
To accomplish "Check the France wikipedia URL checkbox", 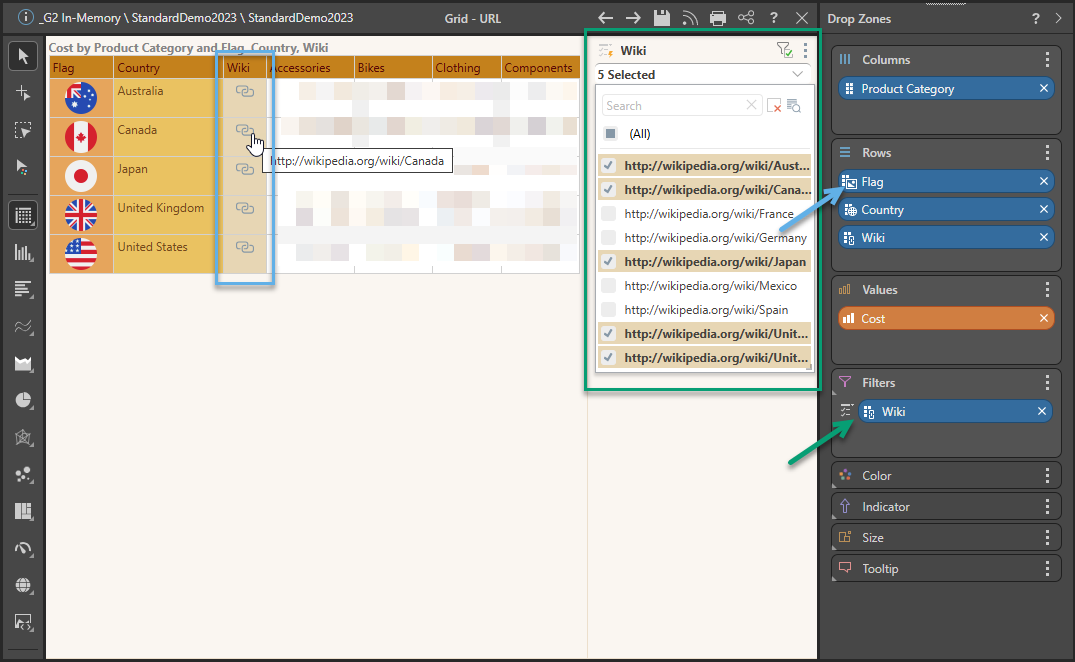I will 608,214.
